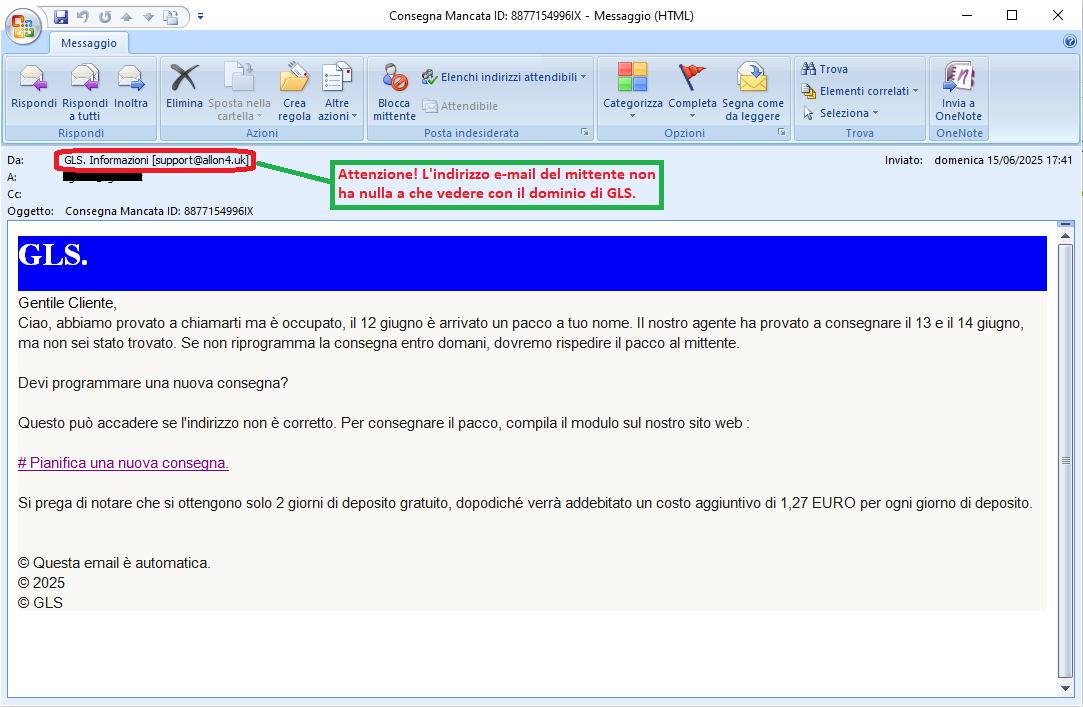
Task: Block the sender with Blocca mittente
Action: [x=394, y=93]
